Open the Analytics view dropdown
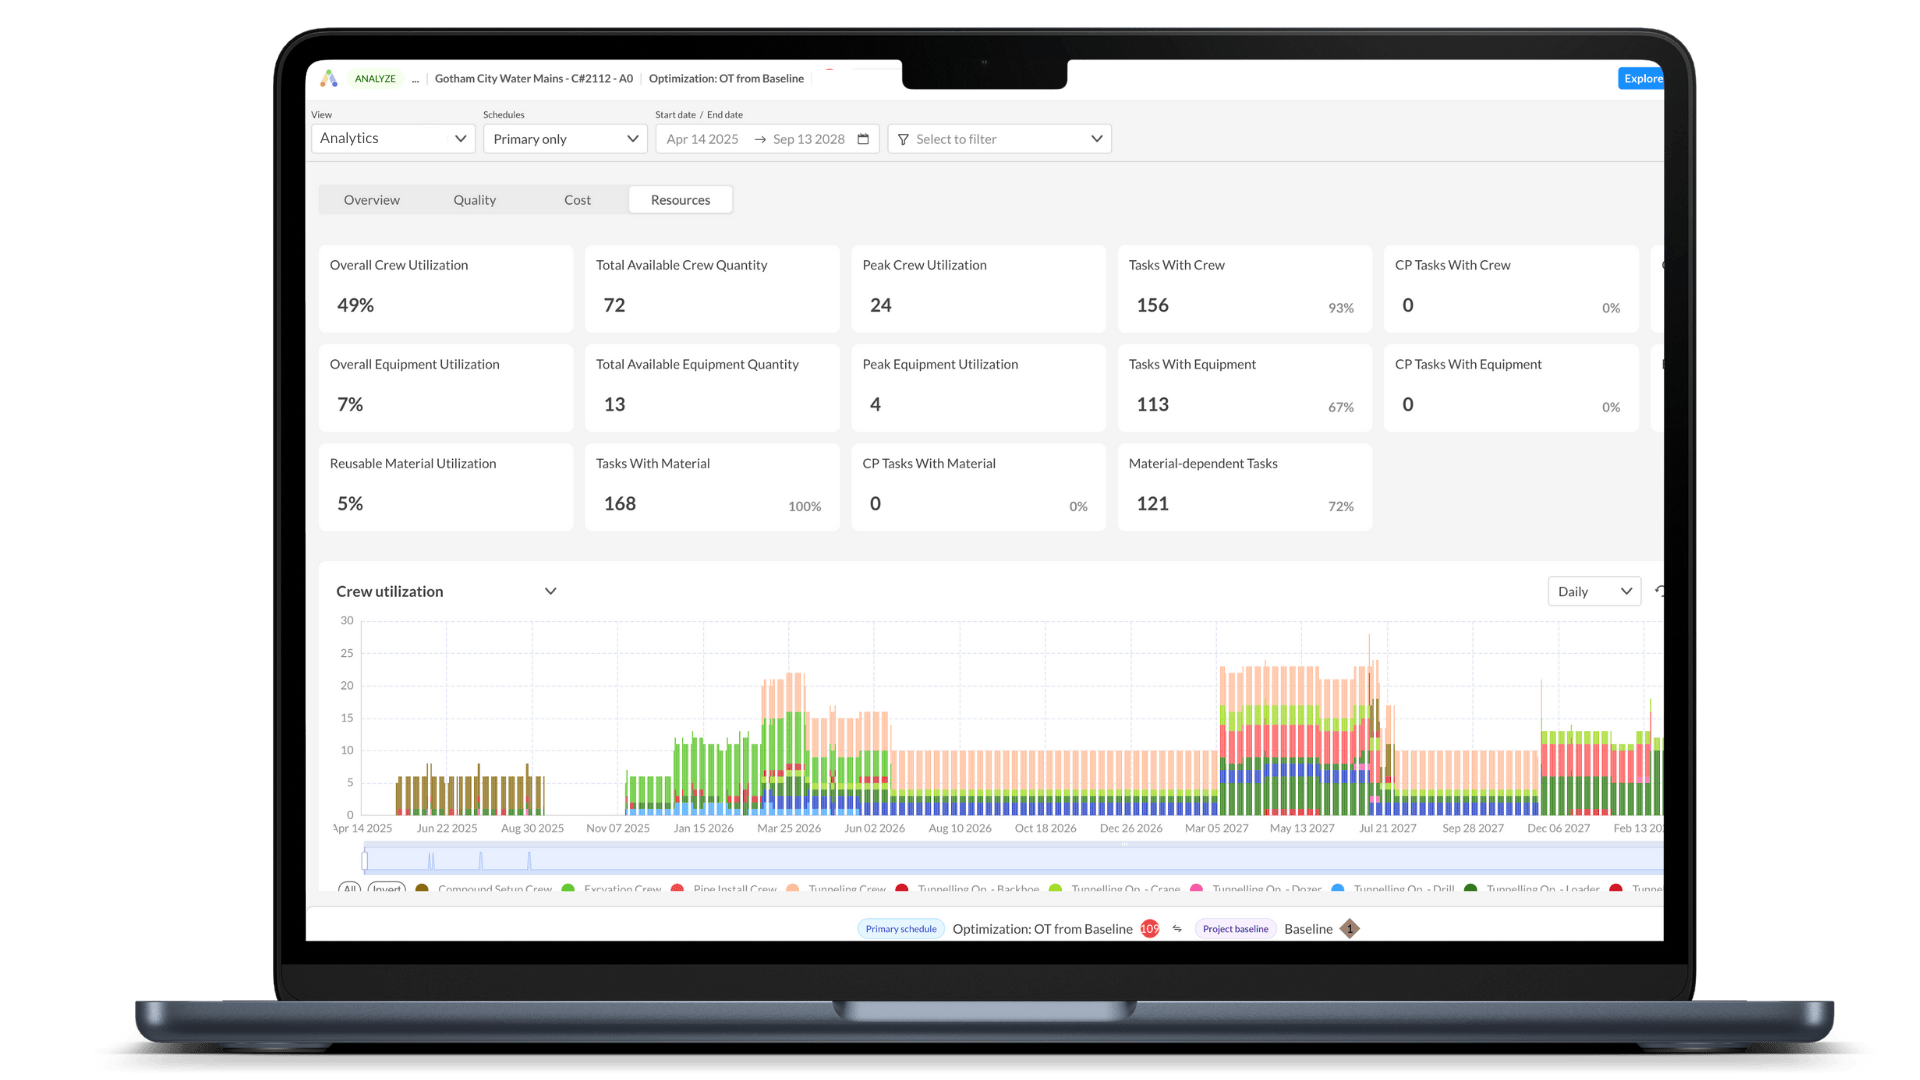Viewport: 1920px width, 1080px height. [392, 139]
